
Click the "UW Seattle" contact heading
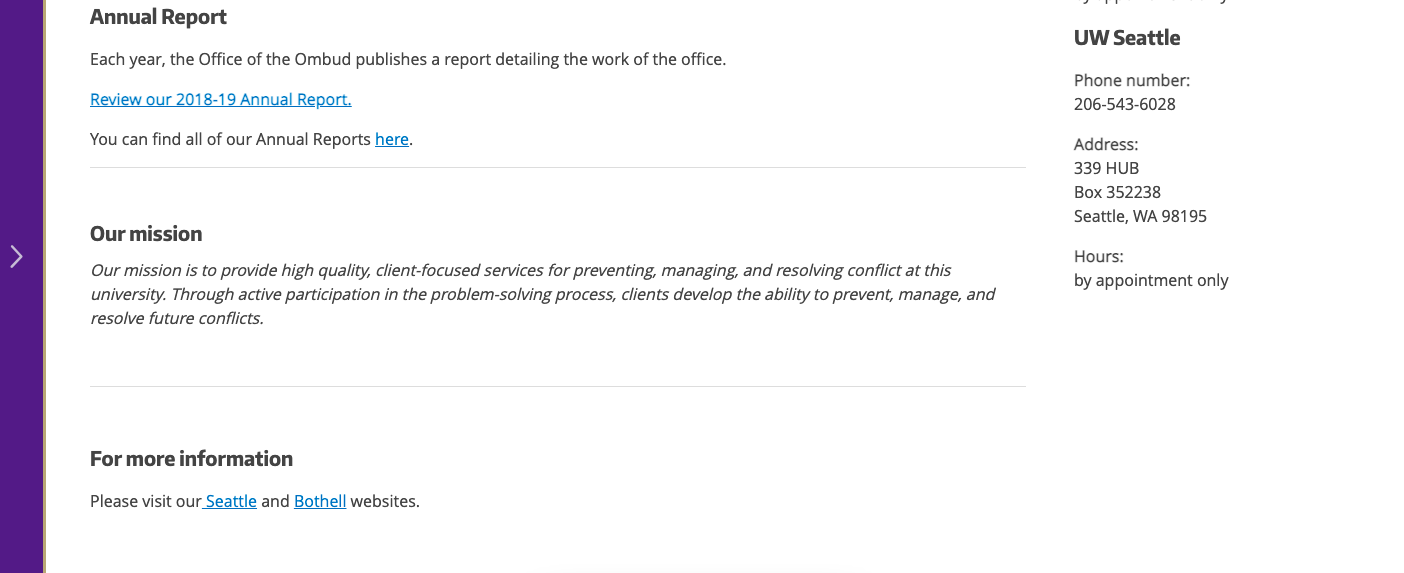tap(1127, 38)
